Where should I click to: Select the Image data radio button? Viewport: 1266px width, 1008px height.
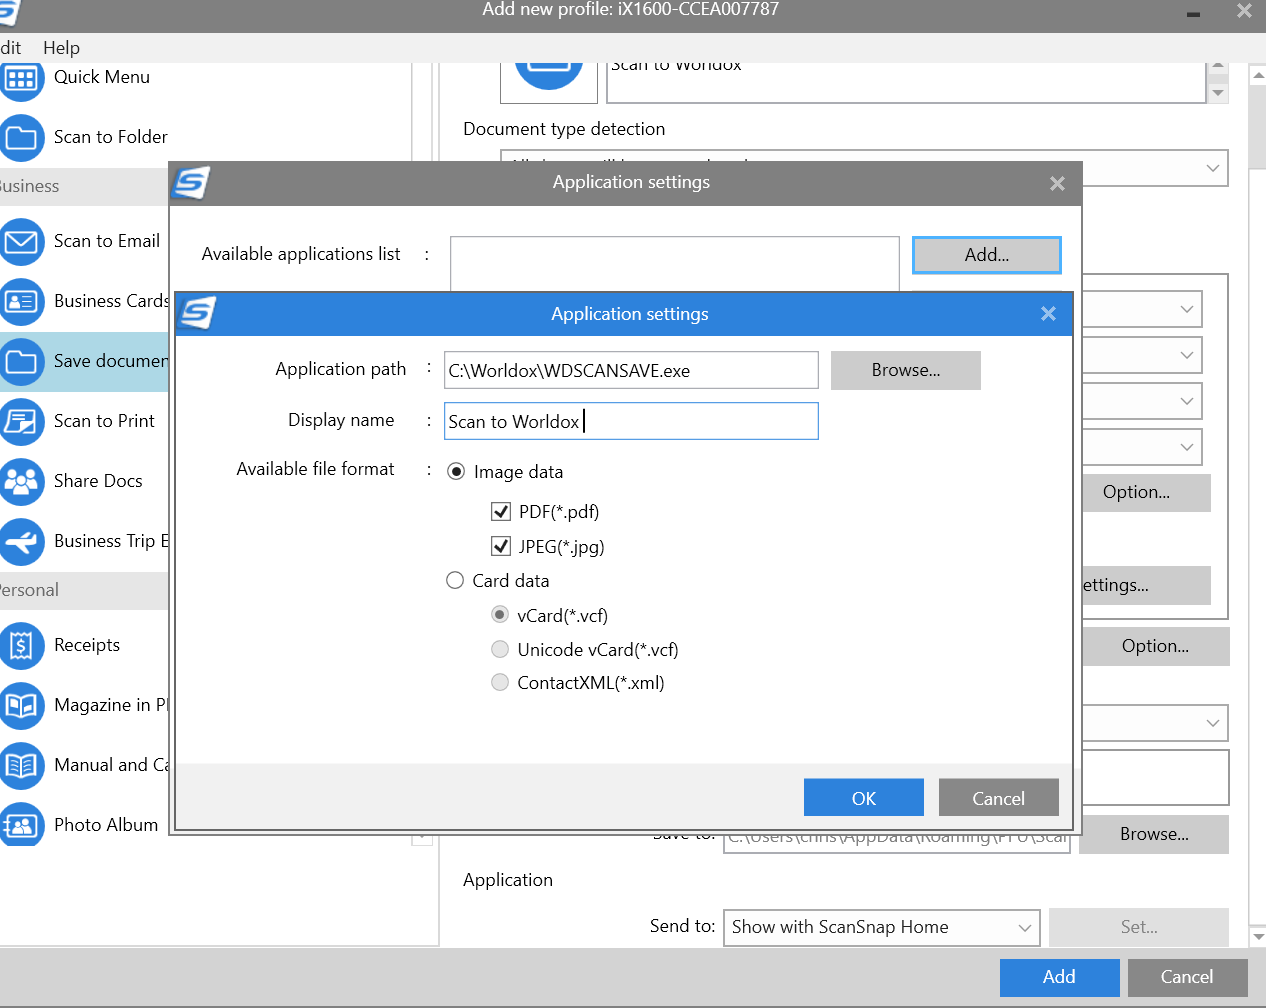(456, 471)
